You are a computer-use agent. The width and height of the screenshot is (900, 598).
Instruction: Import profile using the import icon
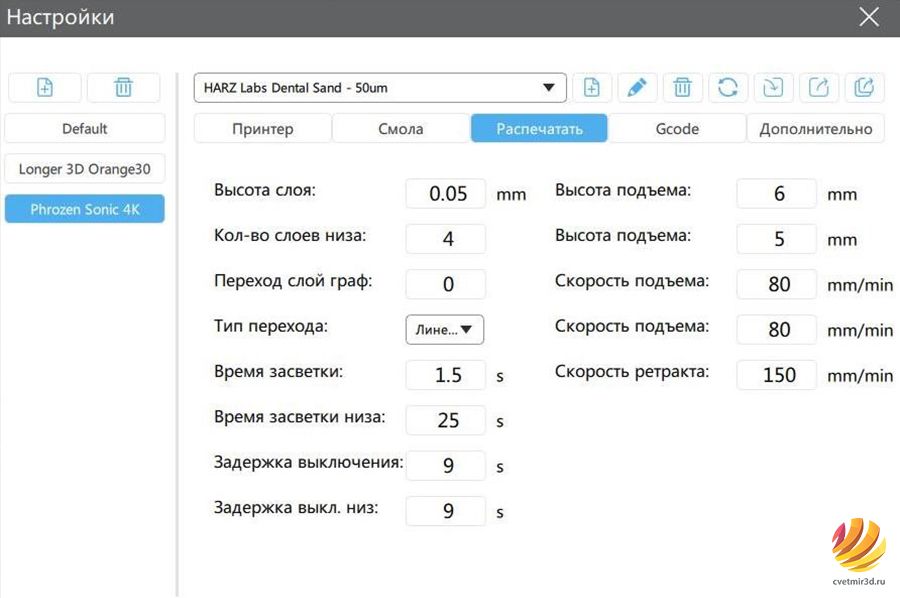coord(773,88)
